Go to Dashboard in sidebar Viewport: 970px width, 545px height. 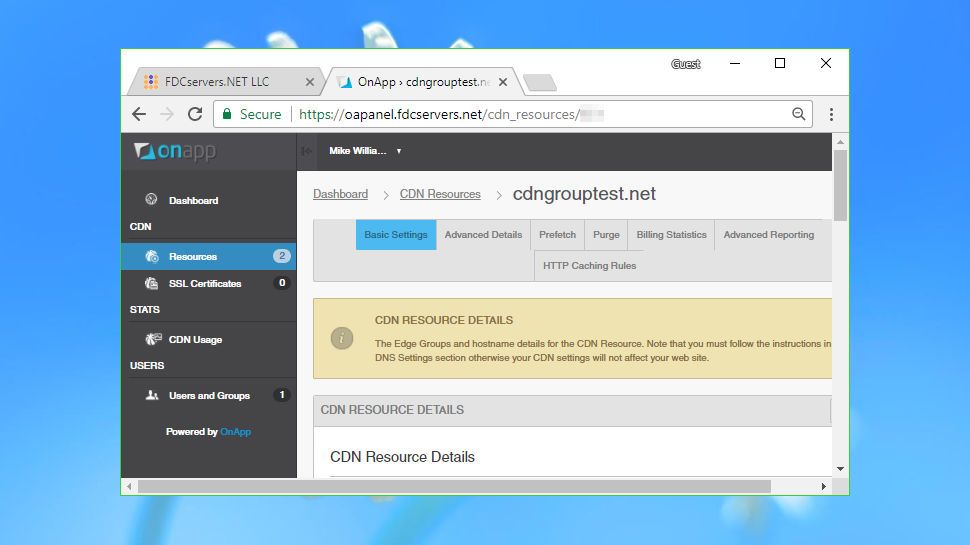pyautogui.click(x=209, y=200)
